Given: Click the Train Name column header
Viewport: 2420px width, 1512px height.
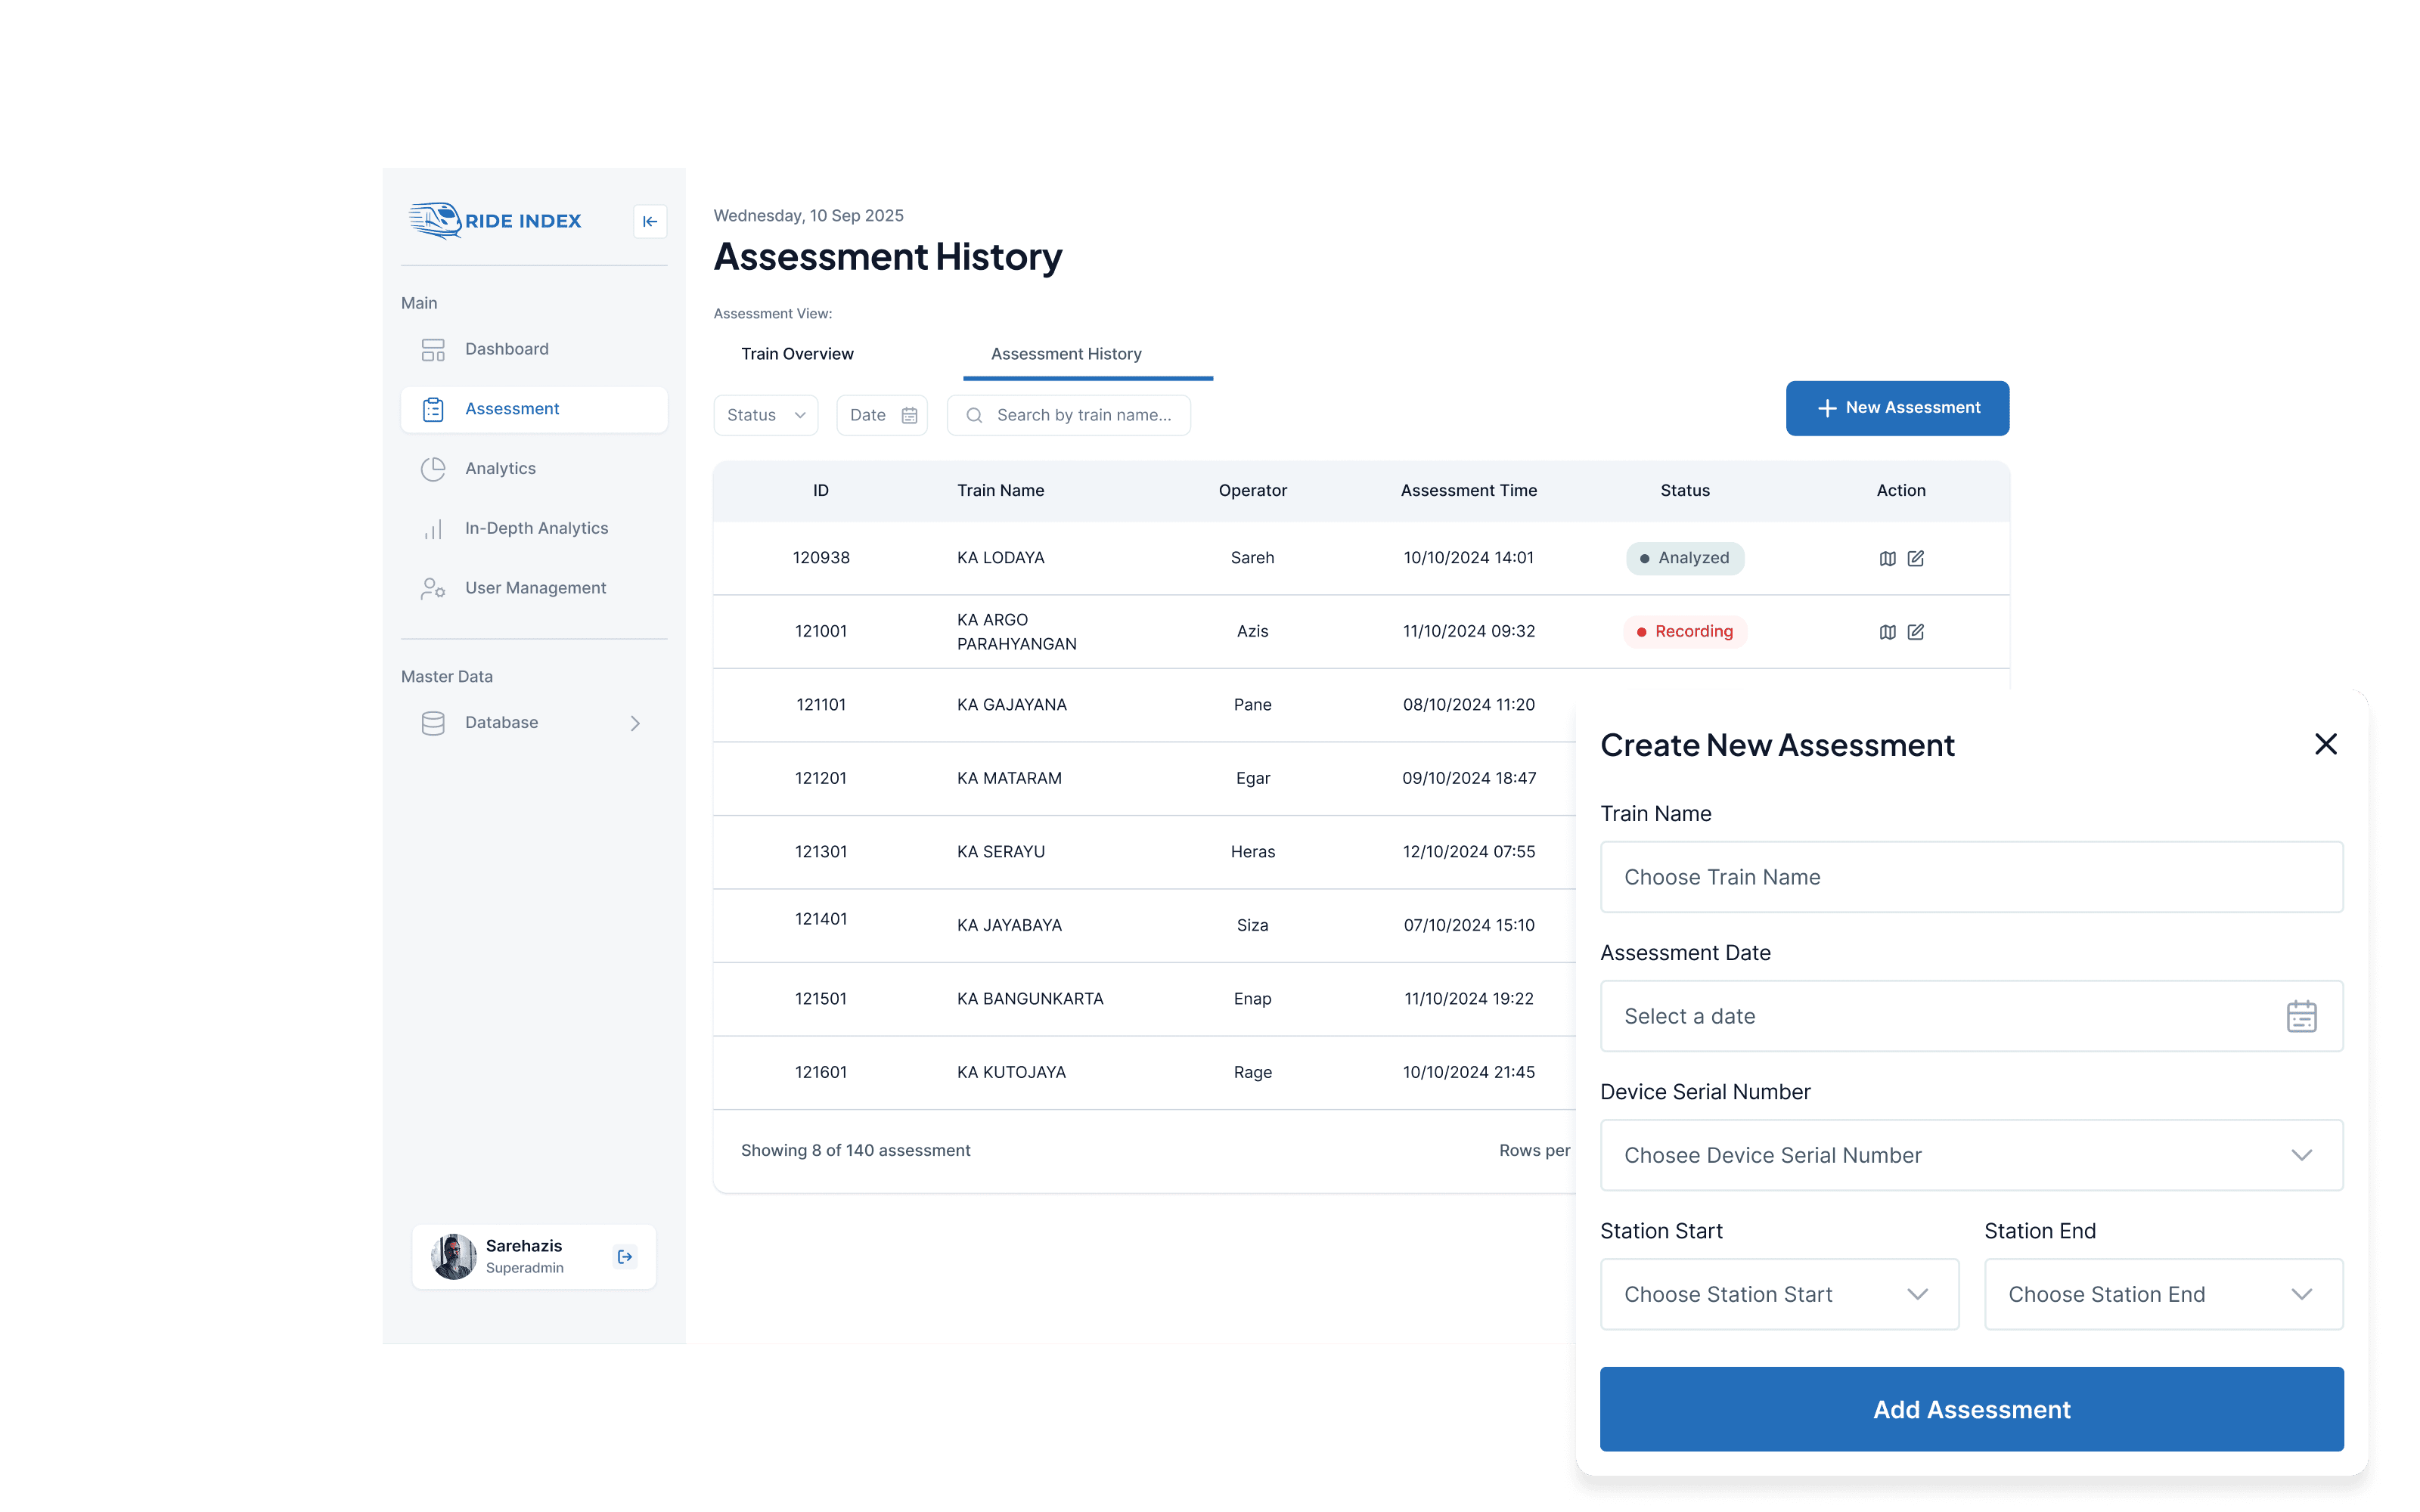Looking at the screenshot, I should point(1000,491).
